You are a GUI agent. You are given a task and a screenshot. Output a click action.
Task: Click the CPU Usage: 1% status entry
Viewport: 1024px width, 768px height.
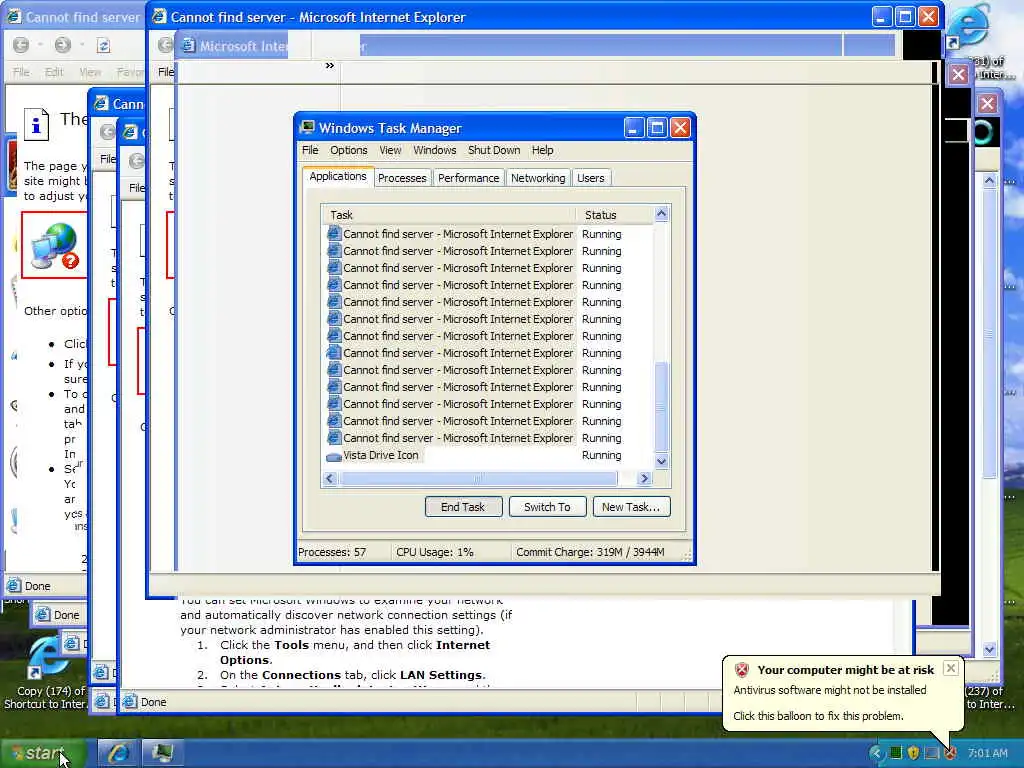[435, 552]
